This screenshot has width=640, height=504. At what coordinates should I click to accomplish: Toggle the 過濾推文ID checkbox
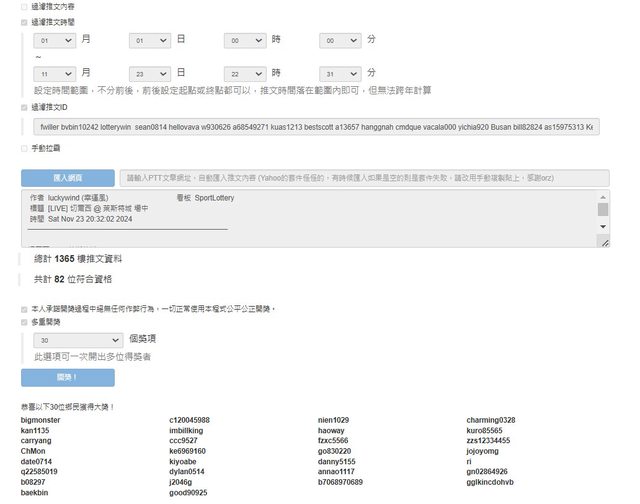(x=24, y=107)
